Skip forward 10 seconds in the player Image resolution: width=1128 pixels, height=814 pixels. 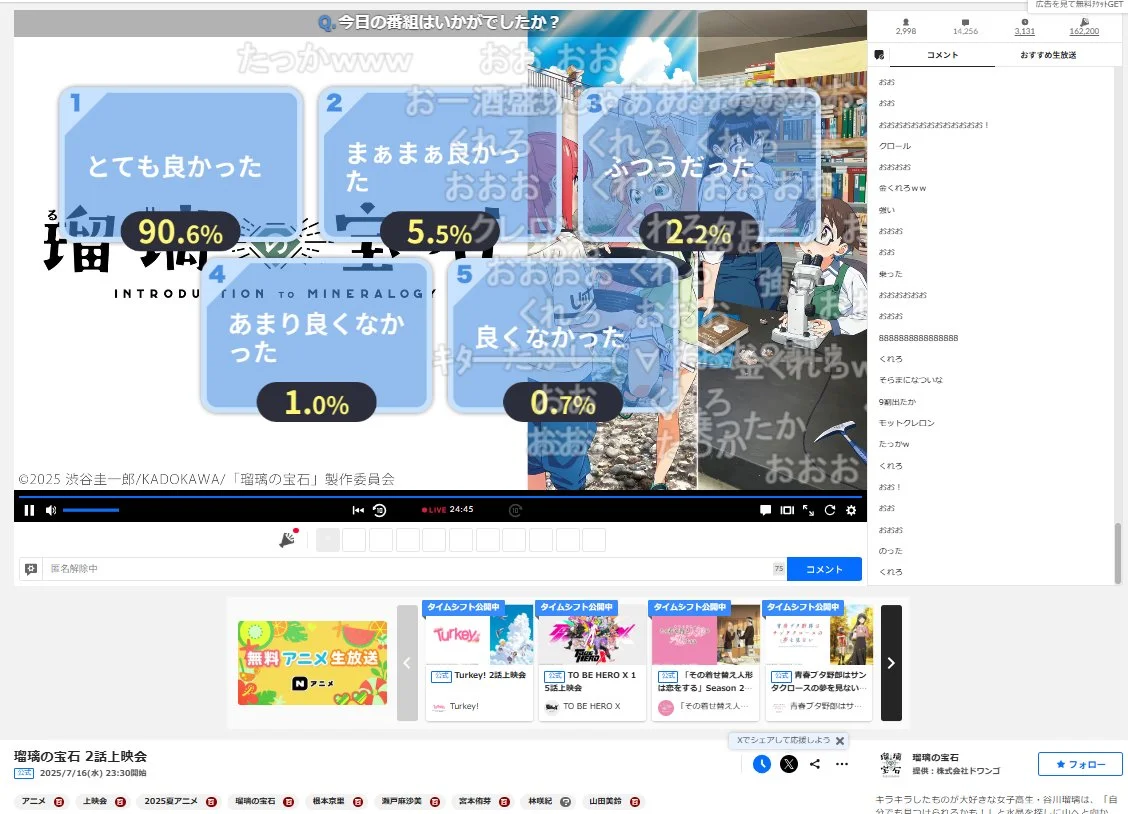point(515,510)
